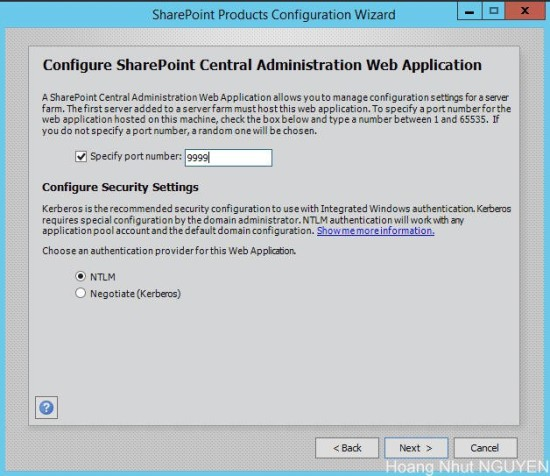Screen dimensions: 550x476
Task: Open the Show me more information link
Action: point(376,231)
